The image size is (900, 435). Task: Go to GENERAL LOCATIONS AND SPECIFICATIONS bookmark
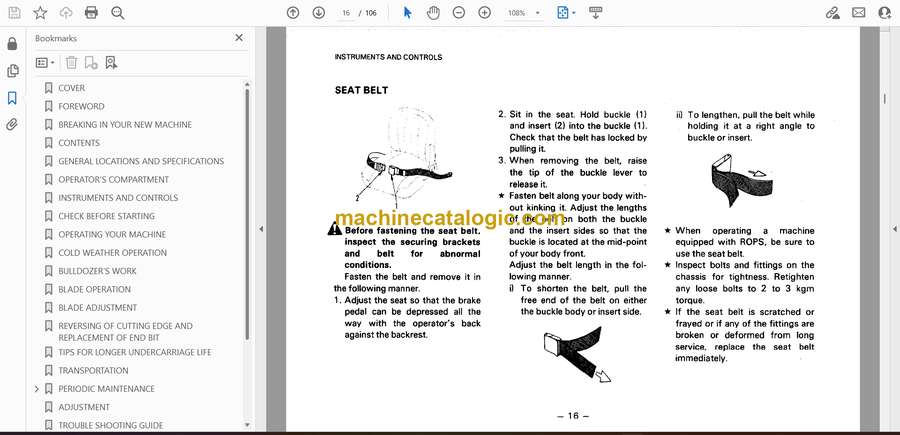click(141, 161)
